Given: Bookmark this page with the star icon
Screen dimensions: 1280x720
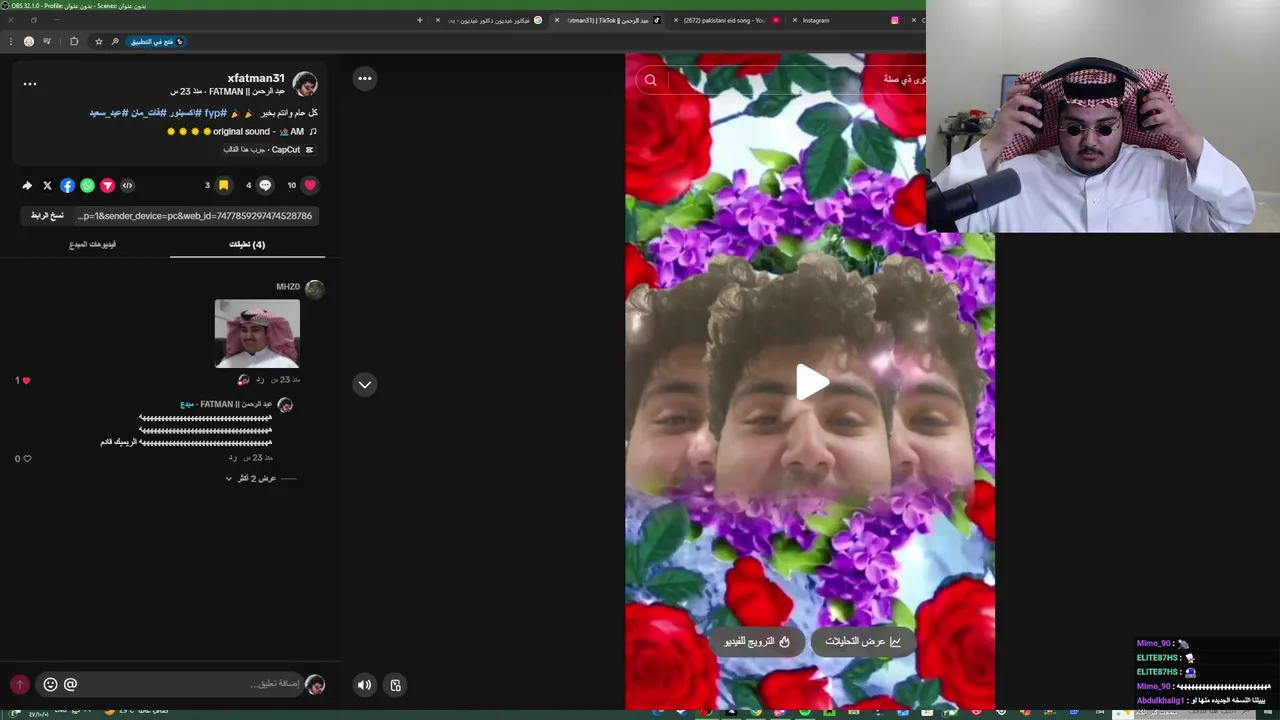Looking at the screenshot, I should point(98,41).
